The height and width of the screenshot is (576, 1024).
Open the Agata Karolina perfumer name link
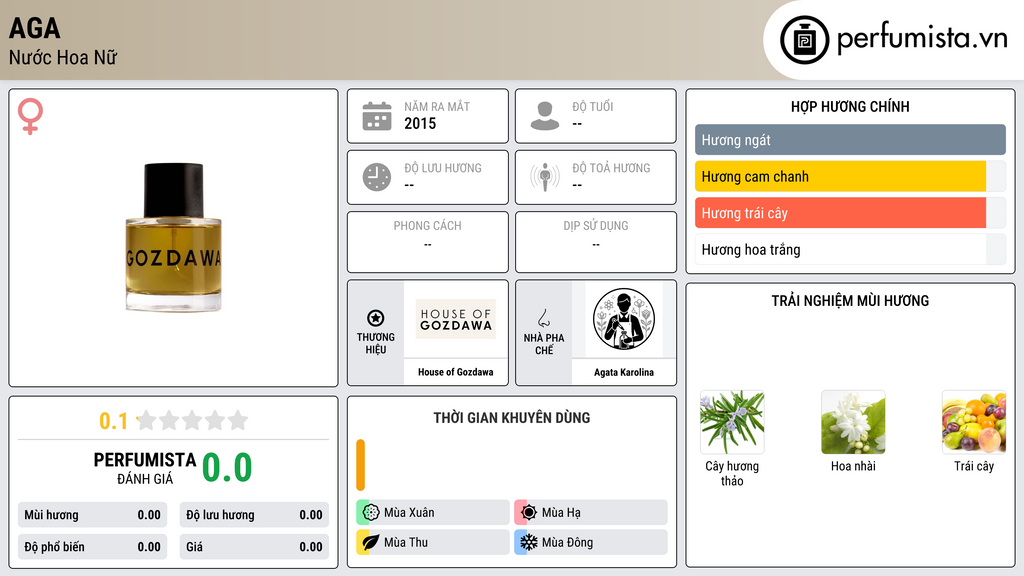pyautogui.click(x=624, y=372)
